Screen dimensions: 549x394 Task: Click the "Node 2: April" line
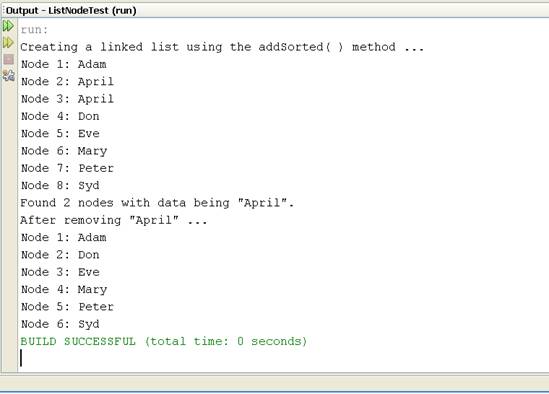67,82
